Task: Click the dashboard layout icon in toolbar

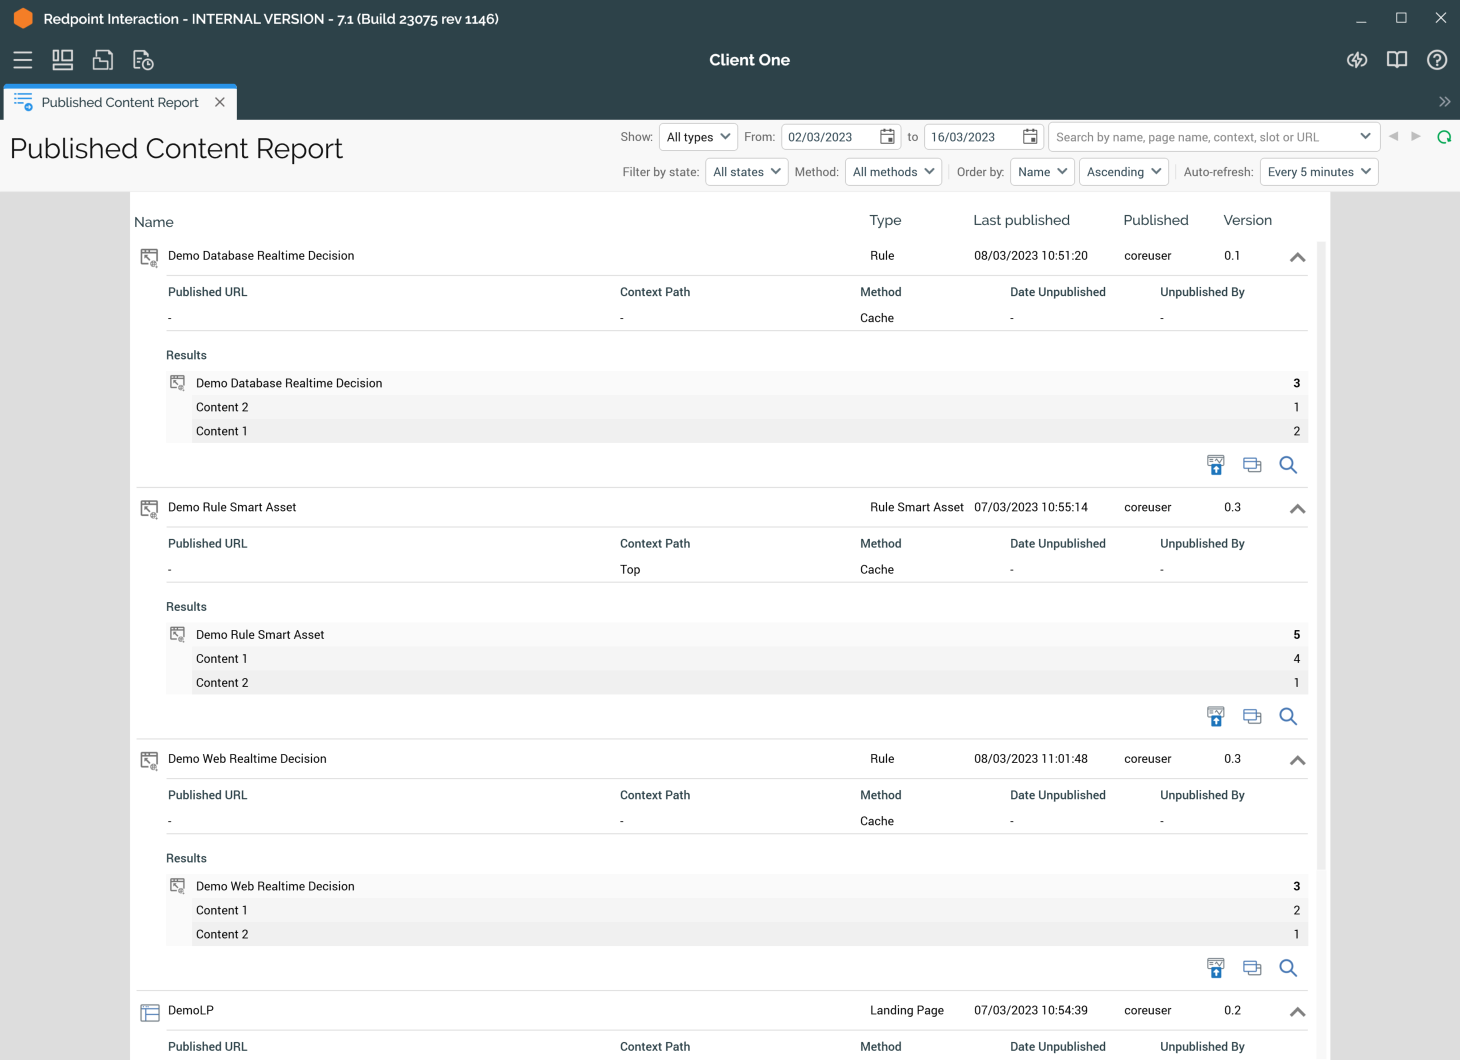Action: coord(63,60)
